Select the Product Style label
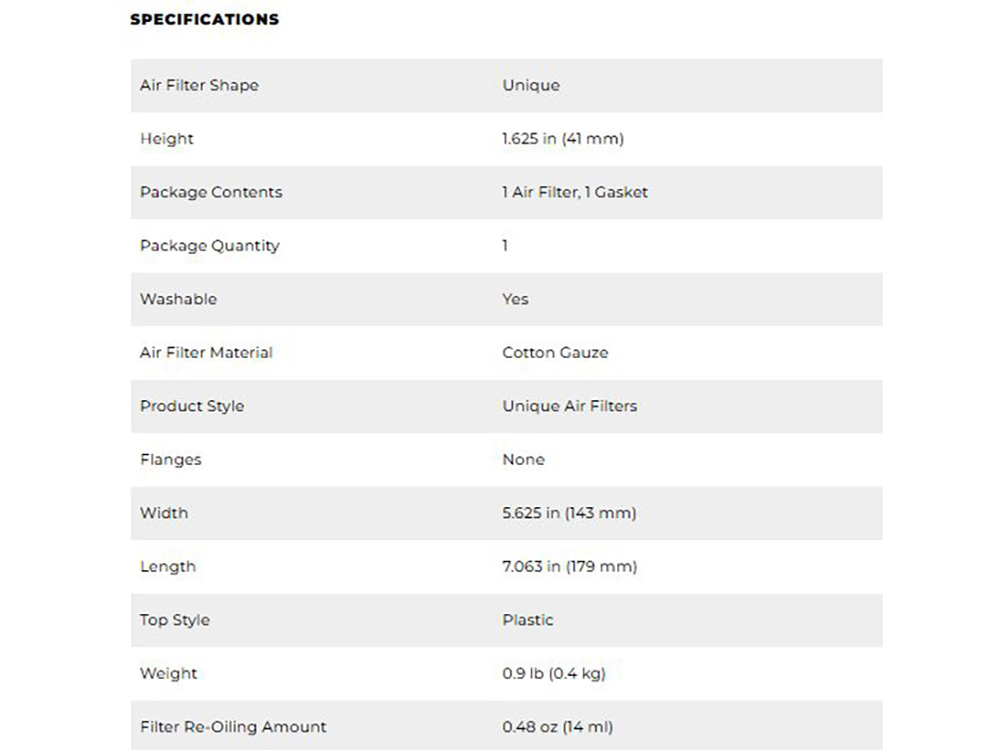 pyautogui.click(x=192, y=406)
